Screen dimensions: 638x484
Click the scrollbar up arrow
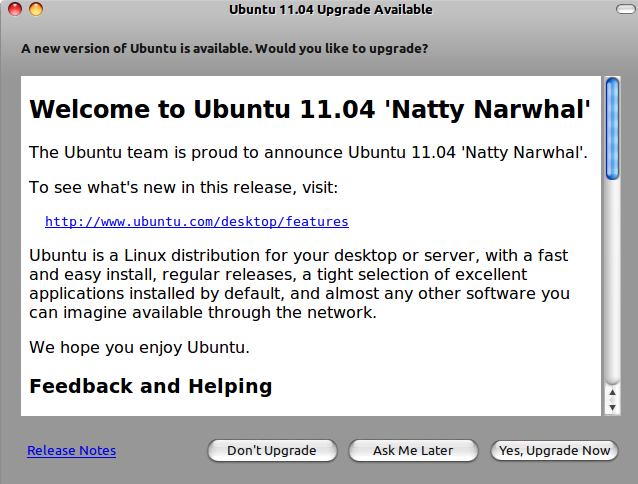pos(612,392)
